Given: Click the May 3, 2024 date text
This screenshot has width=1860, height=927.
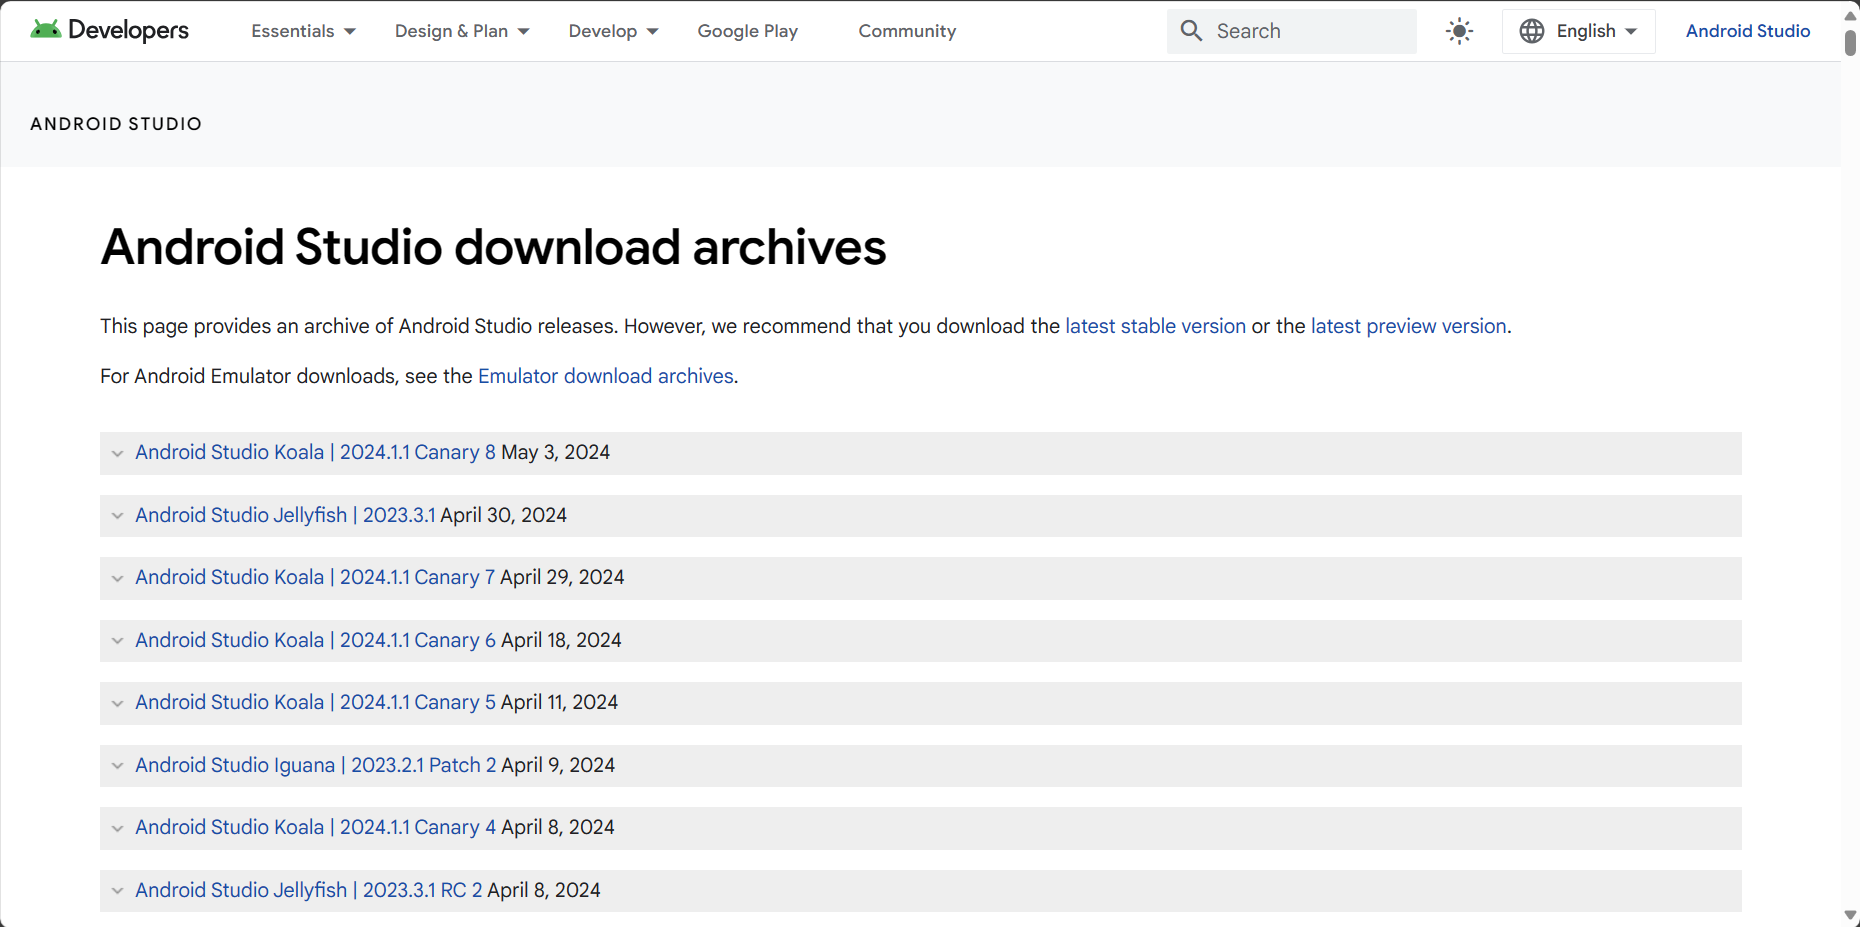Looking at the screenshot, I should [556, 452].
